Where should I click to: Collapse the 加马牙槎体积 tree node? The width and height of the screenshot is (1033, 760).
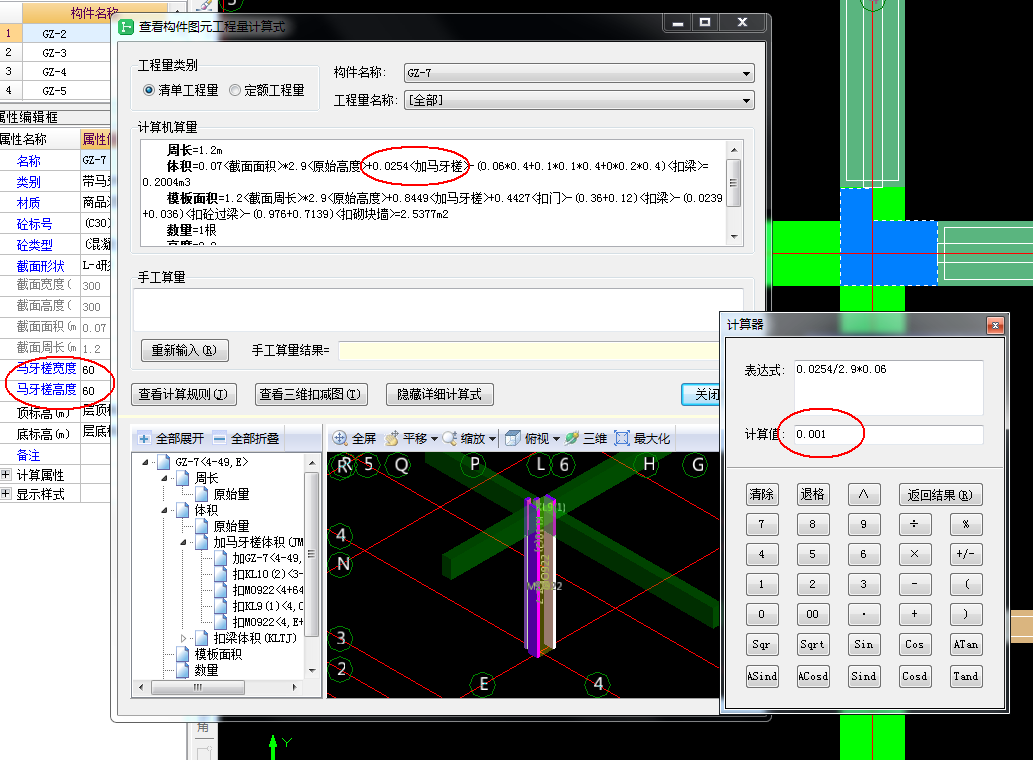[183, 543]
